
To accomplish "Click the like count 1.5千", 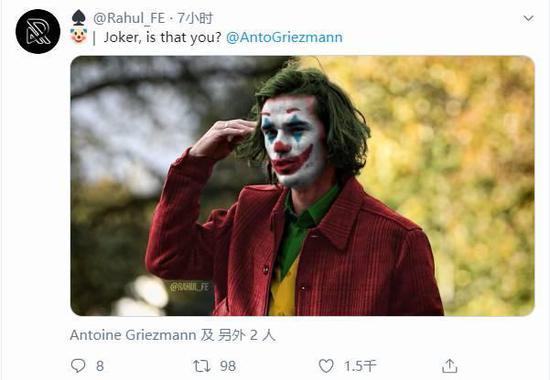I will click(x=360, y=366).
